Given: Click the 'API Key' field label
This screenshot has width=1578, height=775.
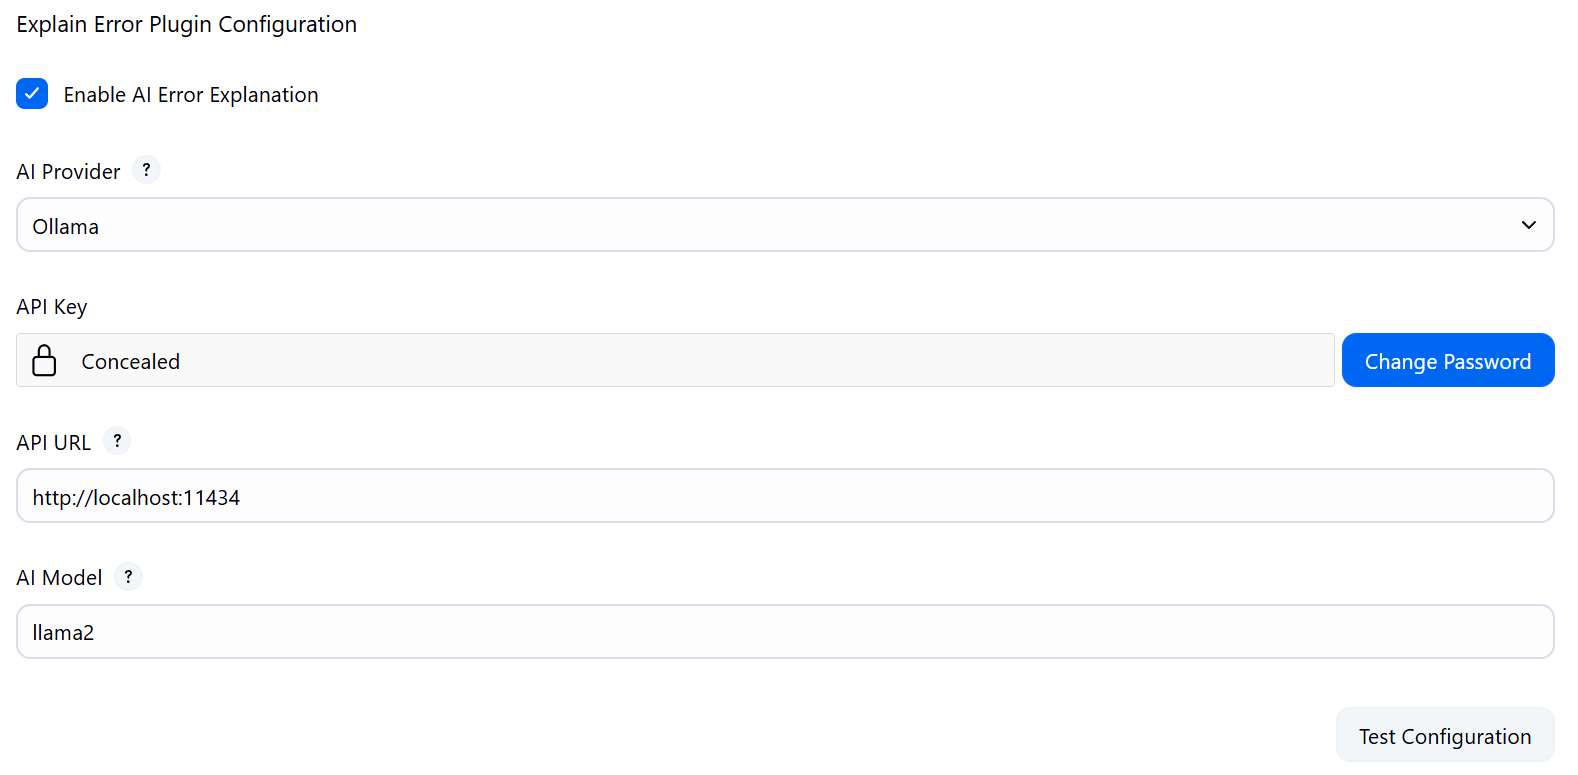Looking at the screenshot, I should coord(52,307).
